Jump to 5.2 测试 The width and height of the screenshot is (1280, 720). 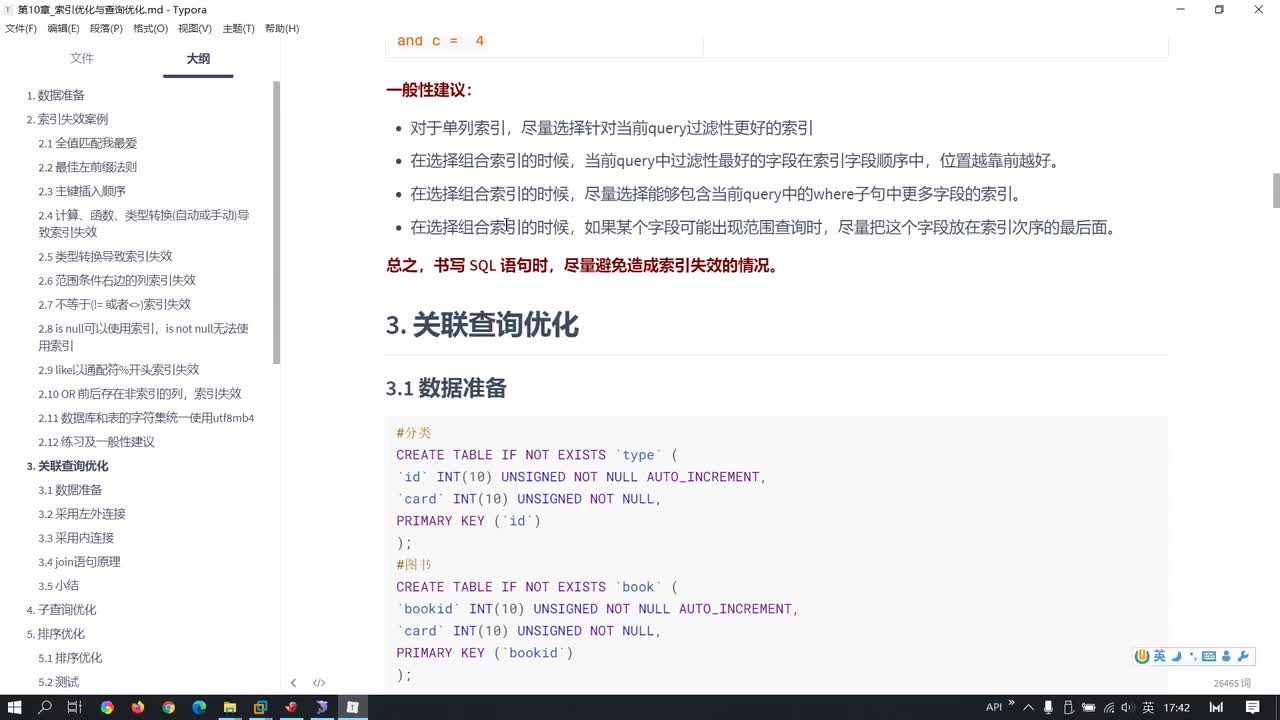(58, 681)
